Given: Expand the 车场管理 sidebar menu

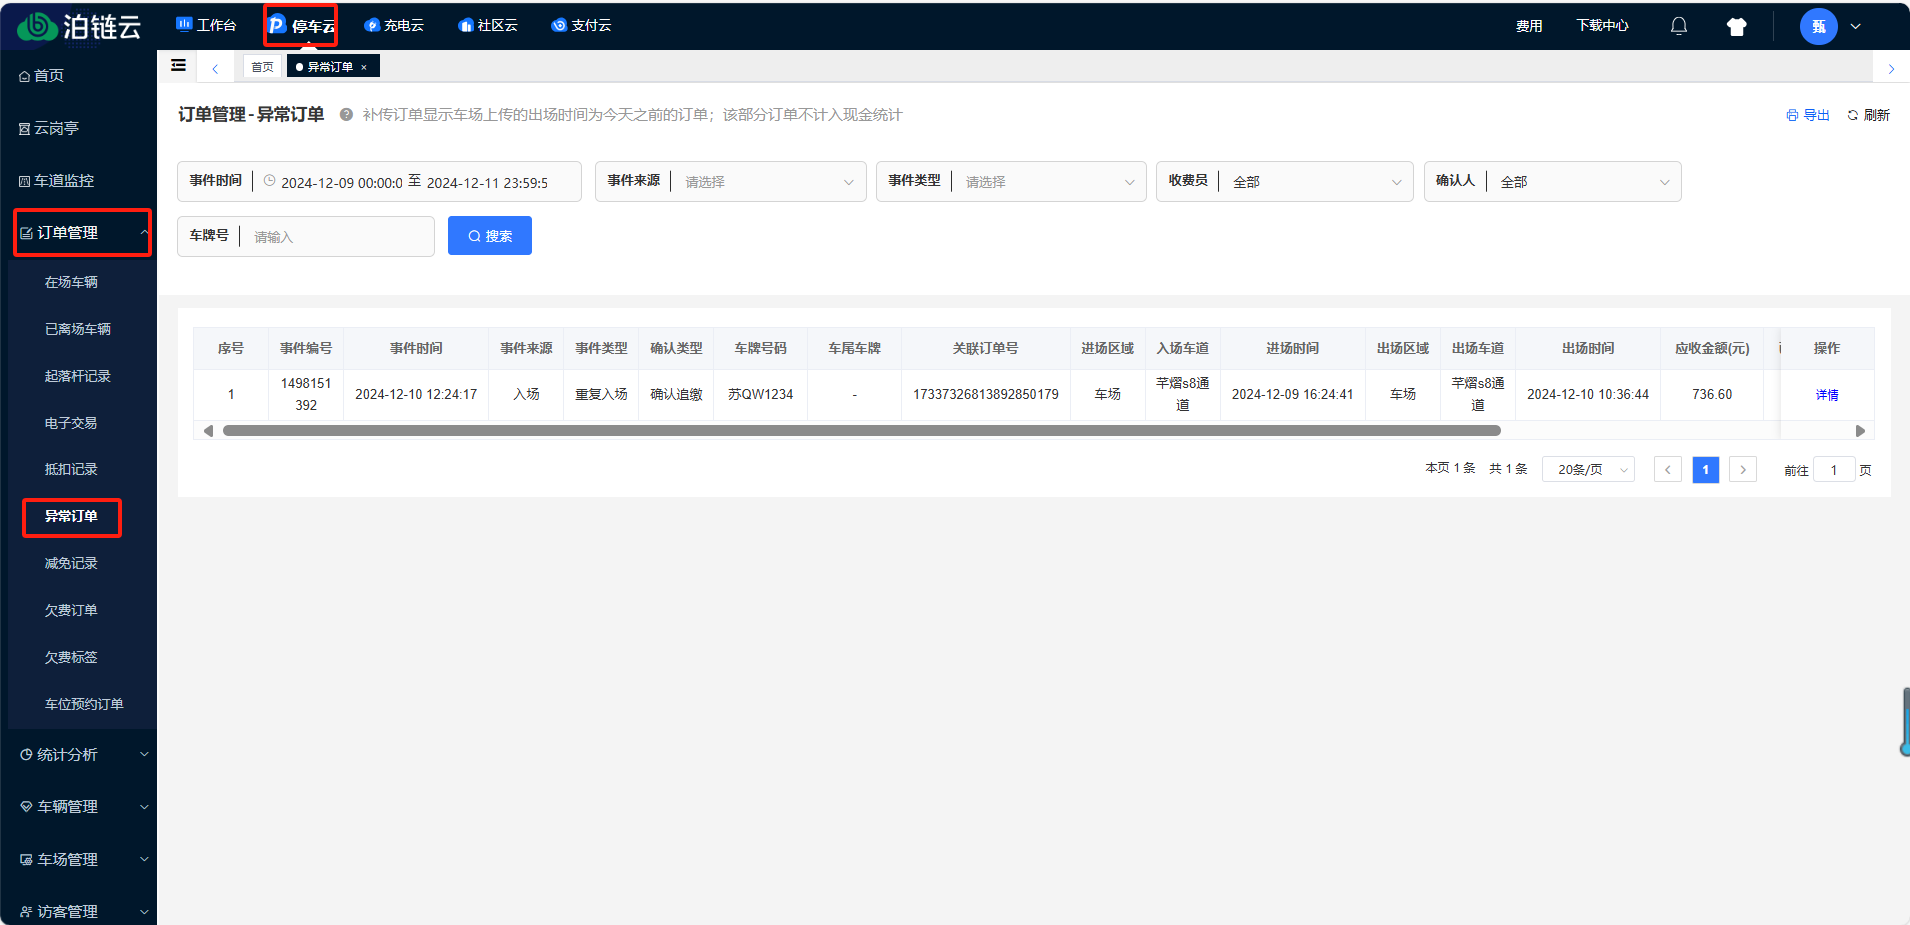Looking at the screenshot, I should coord(82,859).
